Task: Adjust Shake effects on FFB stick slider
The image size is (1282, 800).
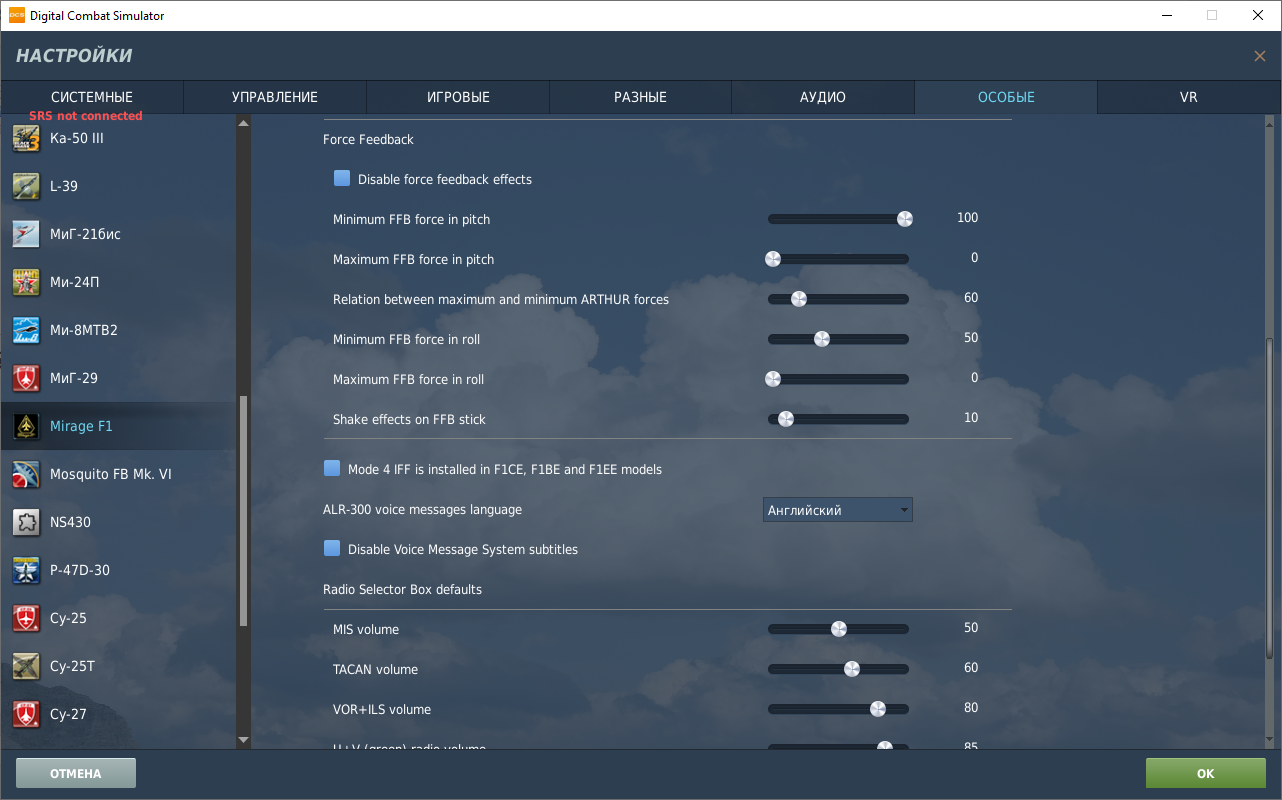Action: click(x=838, y=419)
